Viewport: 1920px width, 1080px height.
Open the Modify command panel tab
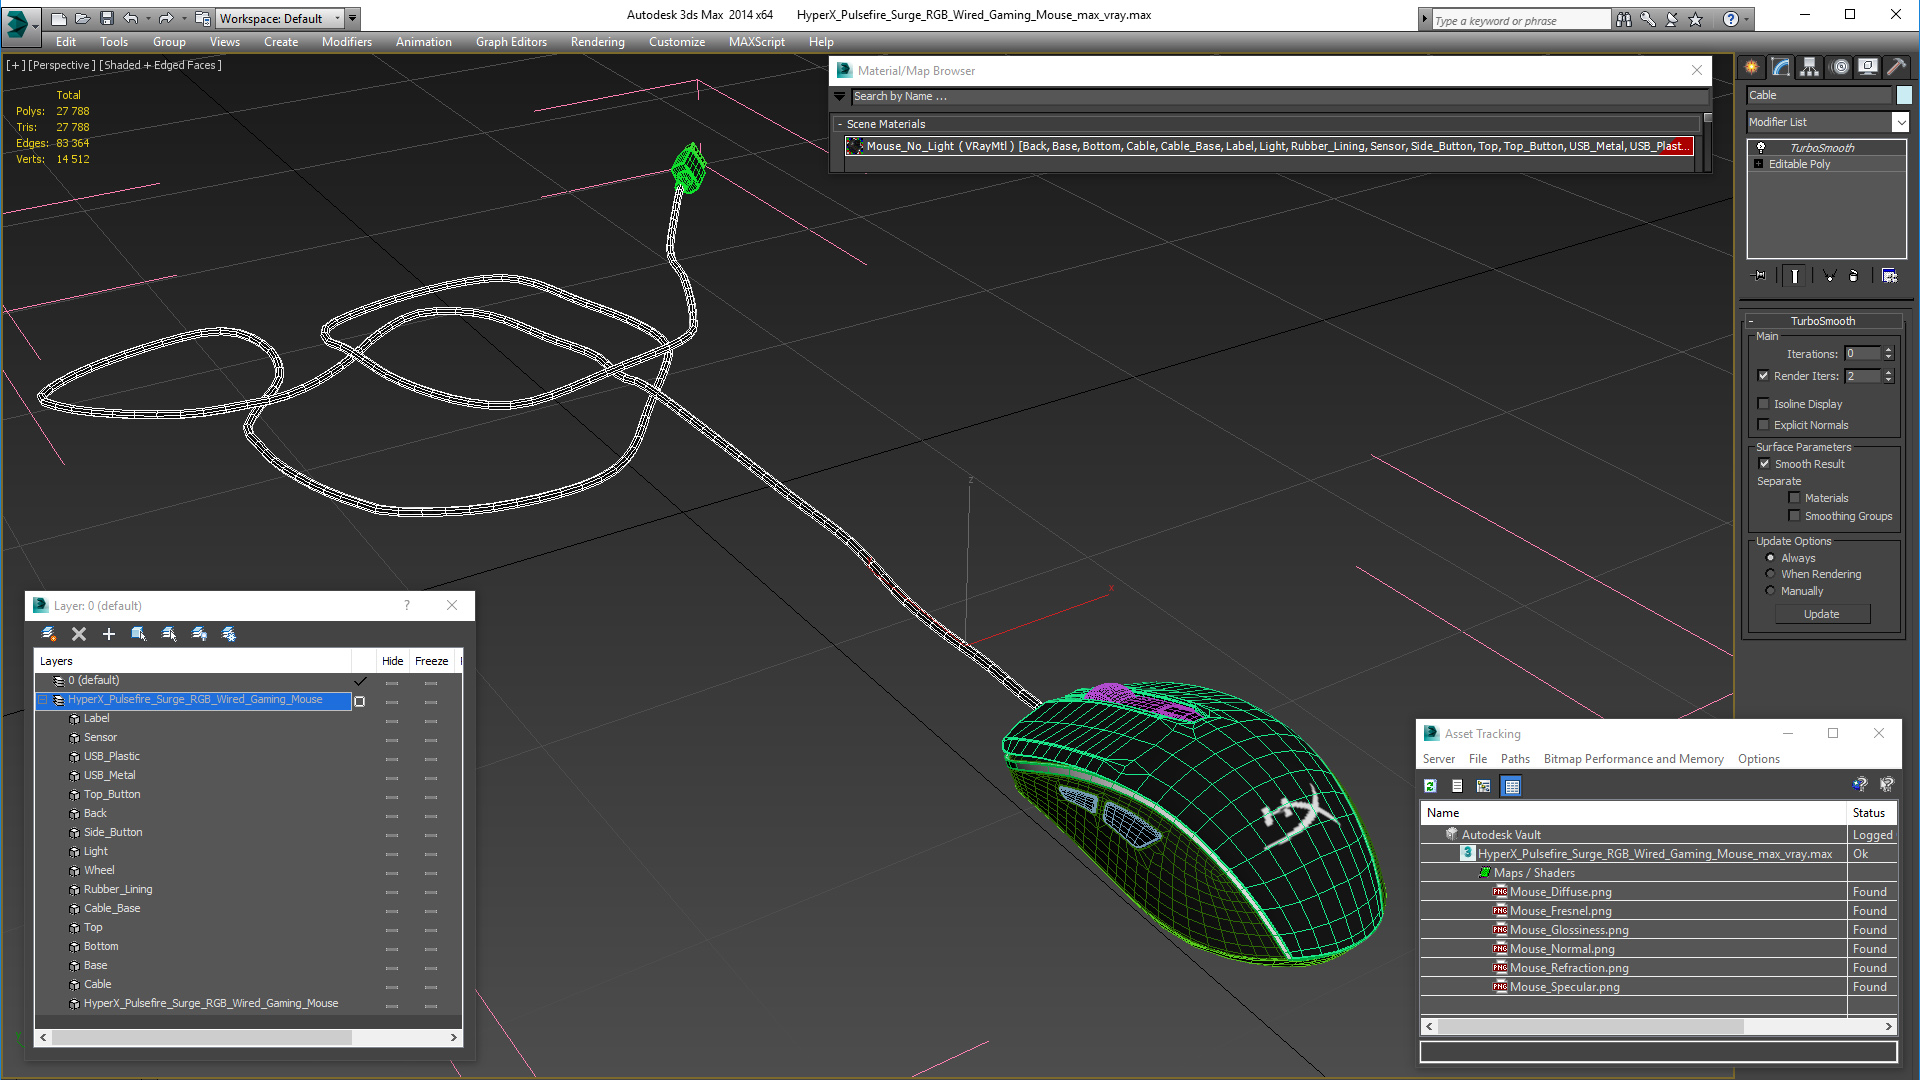pos(1781,67)
